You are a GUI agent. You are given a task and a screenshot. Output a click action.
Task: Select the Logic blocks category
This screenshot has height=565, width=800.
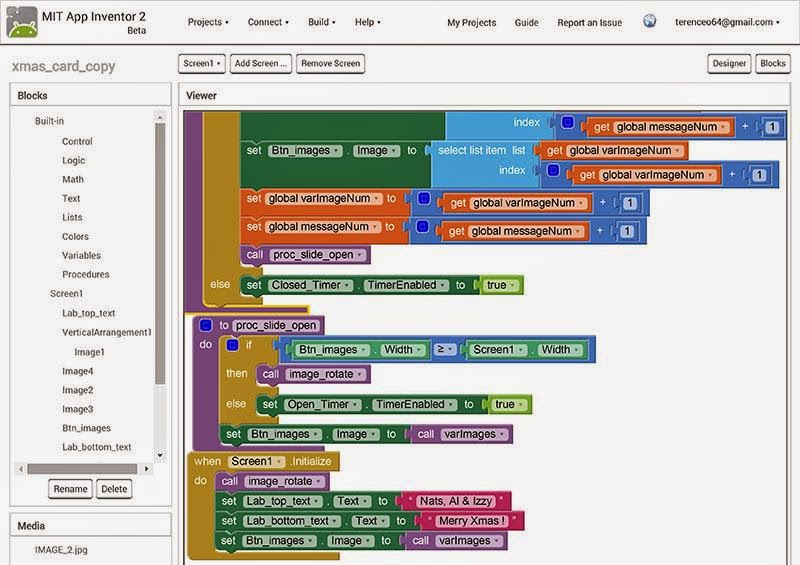point(73,160)
